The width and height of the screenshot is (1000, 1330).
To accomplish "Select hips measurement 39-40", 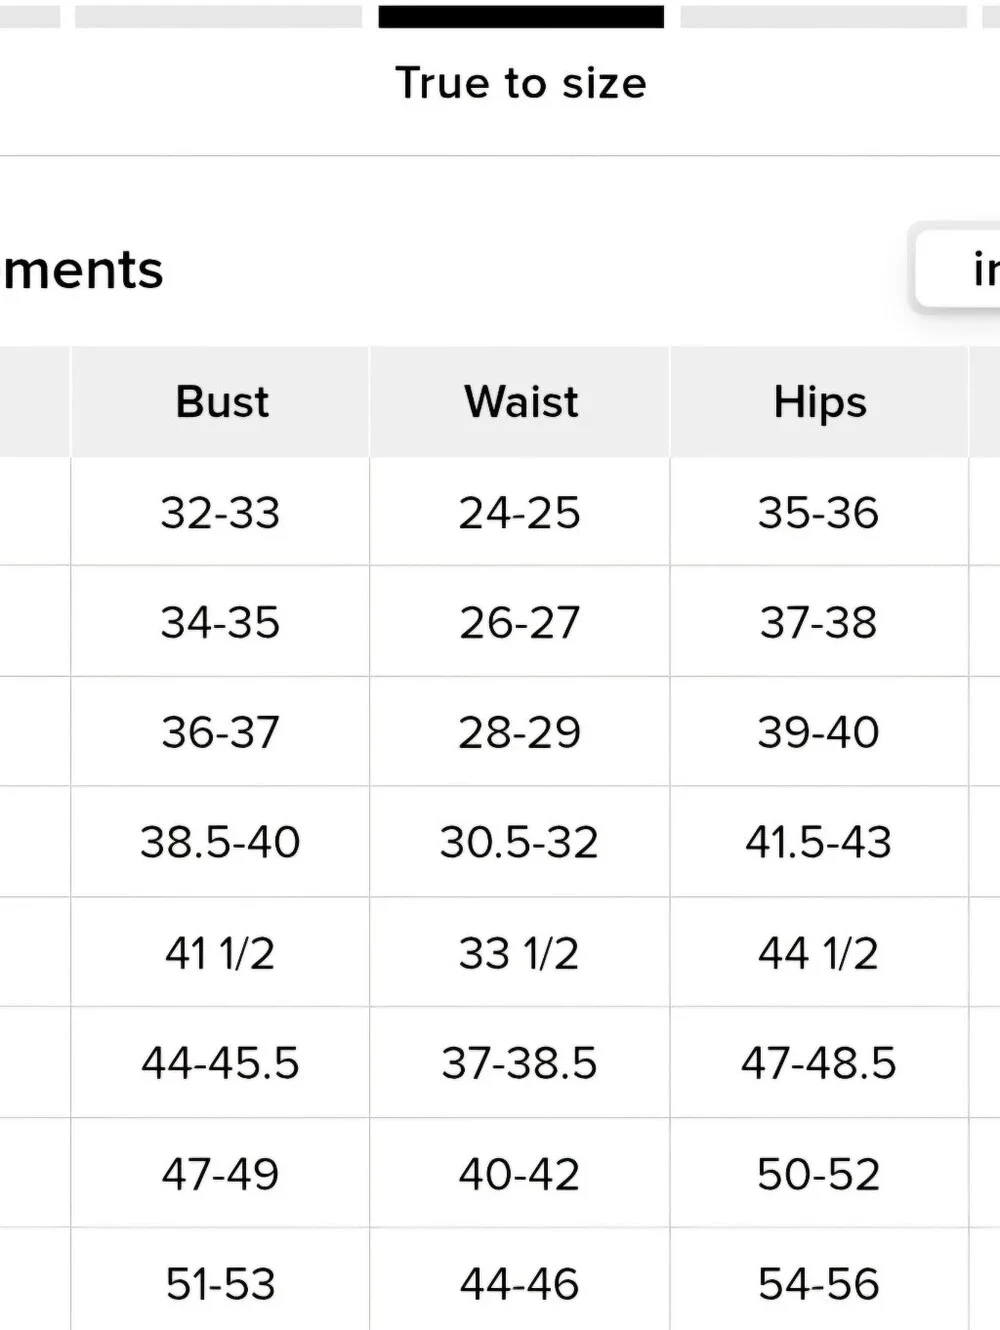I will click(x=819, y=732).
